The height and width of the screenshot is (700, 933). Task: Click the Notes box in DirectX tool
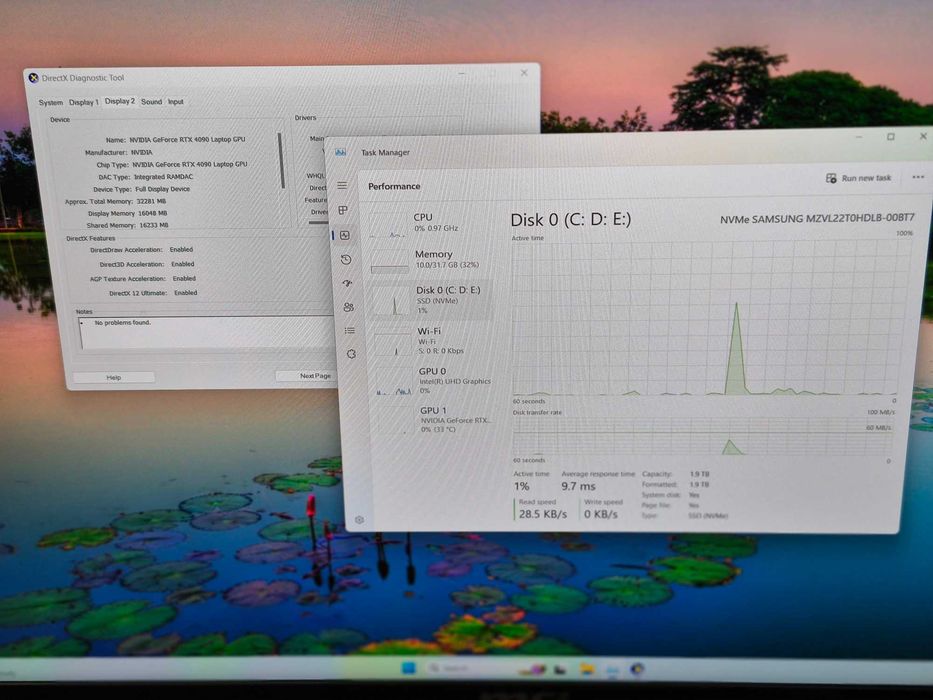click(206, 333)
